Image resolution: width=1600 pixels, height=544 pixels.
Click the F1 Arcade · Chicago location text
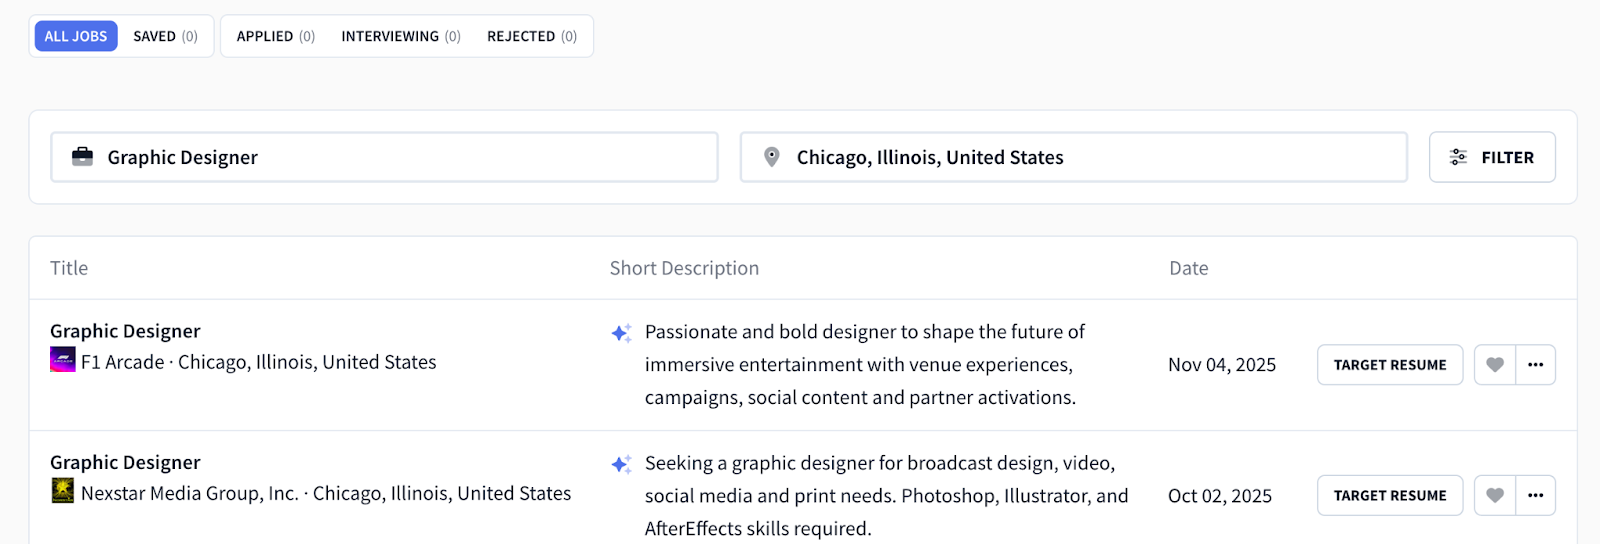[x=258, y=362]
